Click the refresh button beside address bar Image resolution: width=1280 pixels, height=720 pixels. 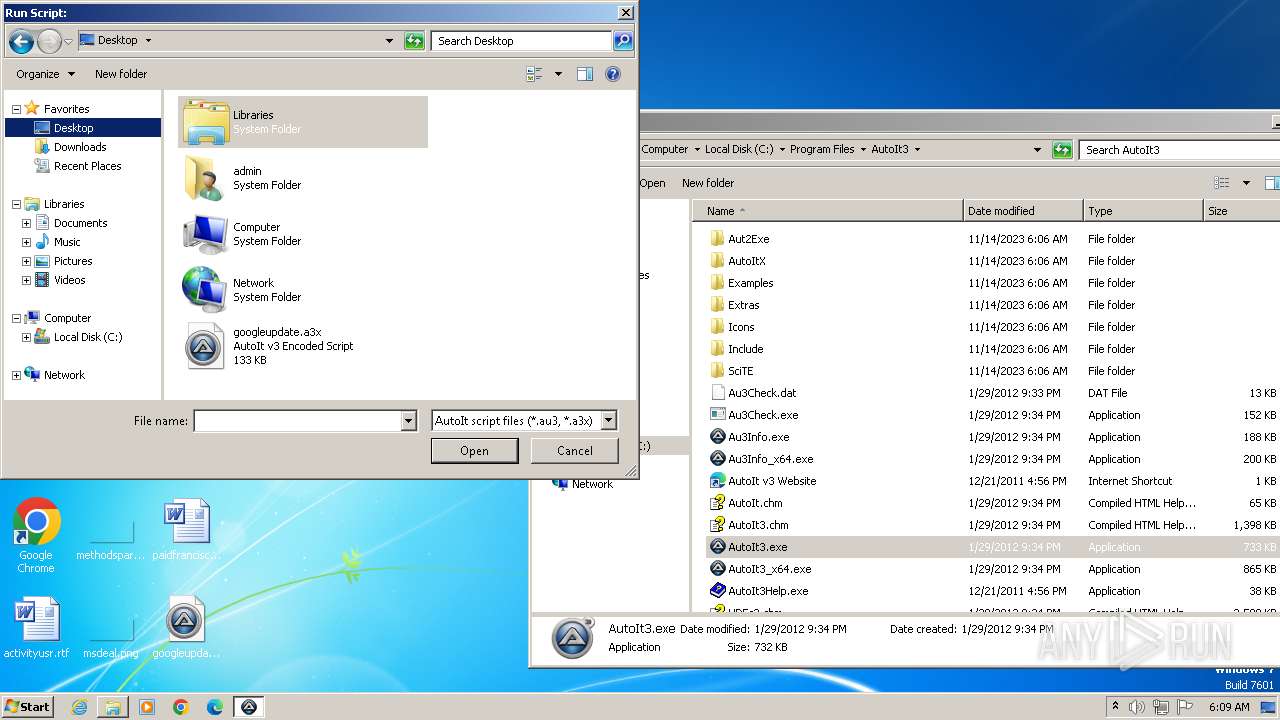click(x=414, y=41)
